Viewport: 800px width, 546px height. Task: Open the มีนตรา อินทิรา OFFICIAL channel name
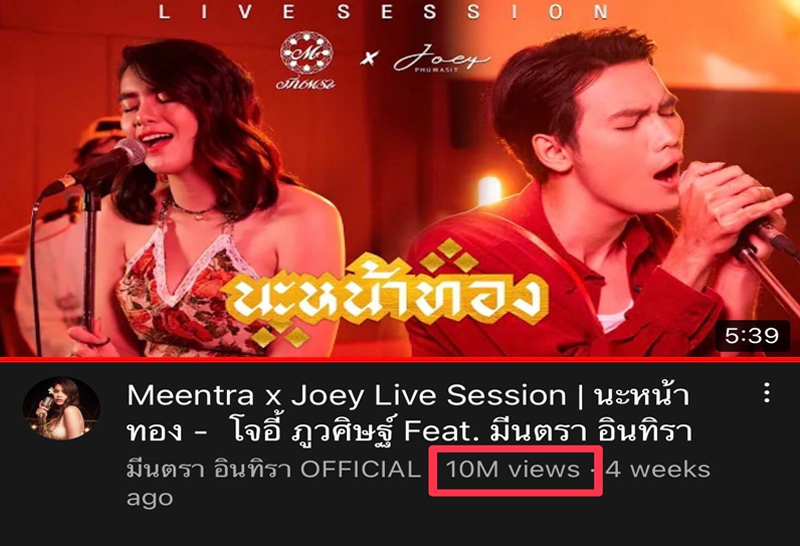pos(273,469)
